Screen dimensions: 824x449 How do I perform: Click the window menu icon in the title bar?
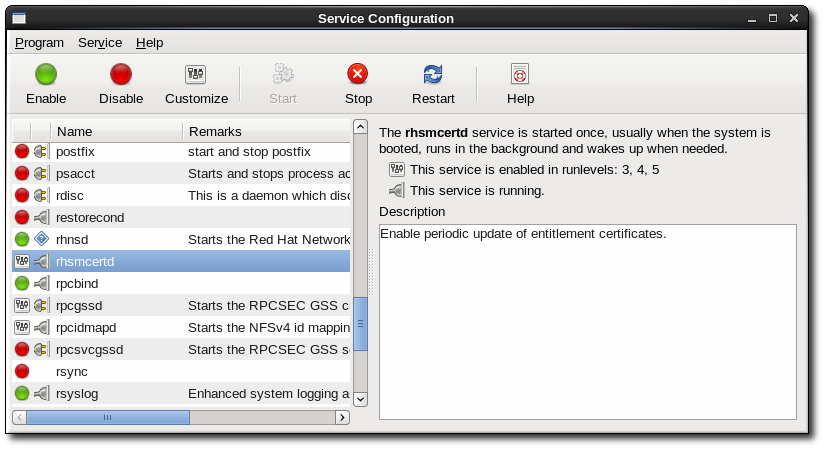coord(19,19)
